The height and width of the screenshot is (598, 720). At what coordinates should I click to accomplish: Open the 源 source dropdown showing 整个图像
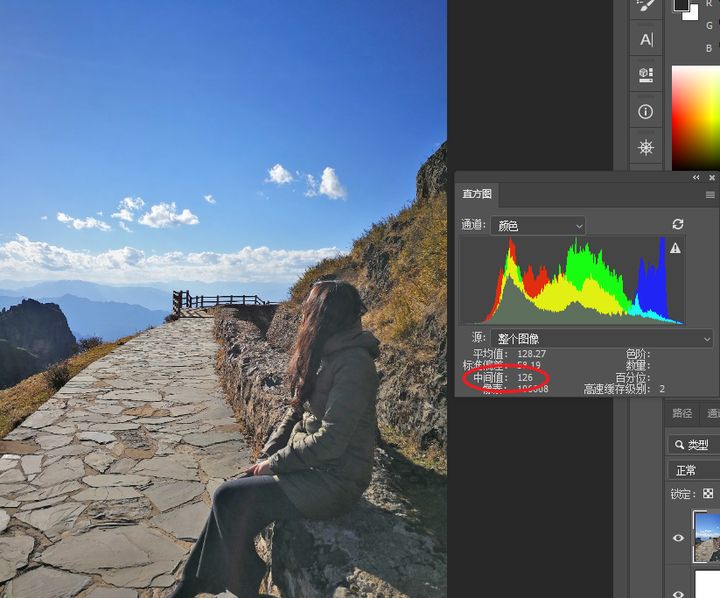pos(602,338)
